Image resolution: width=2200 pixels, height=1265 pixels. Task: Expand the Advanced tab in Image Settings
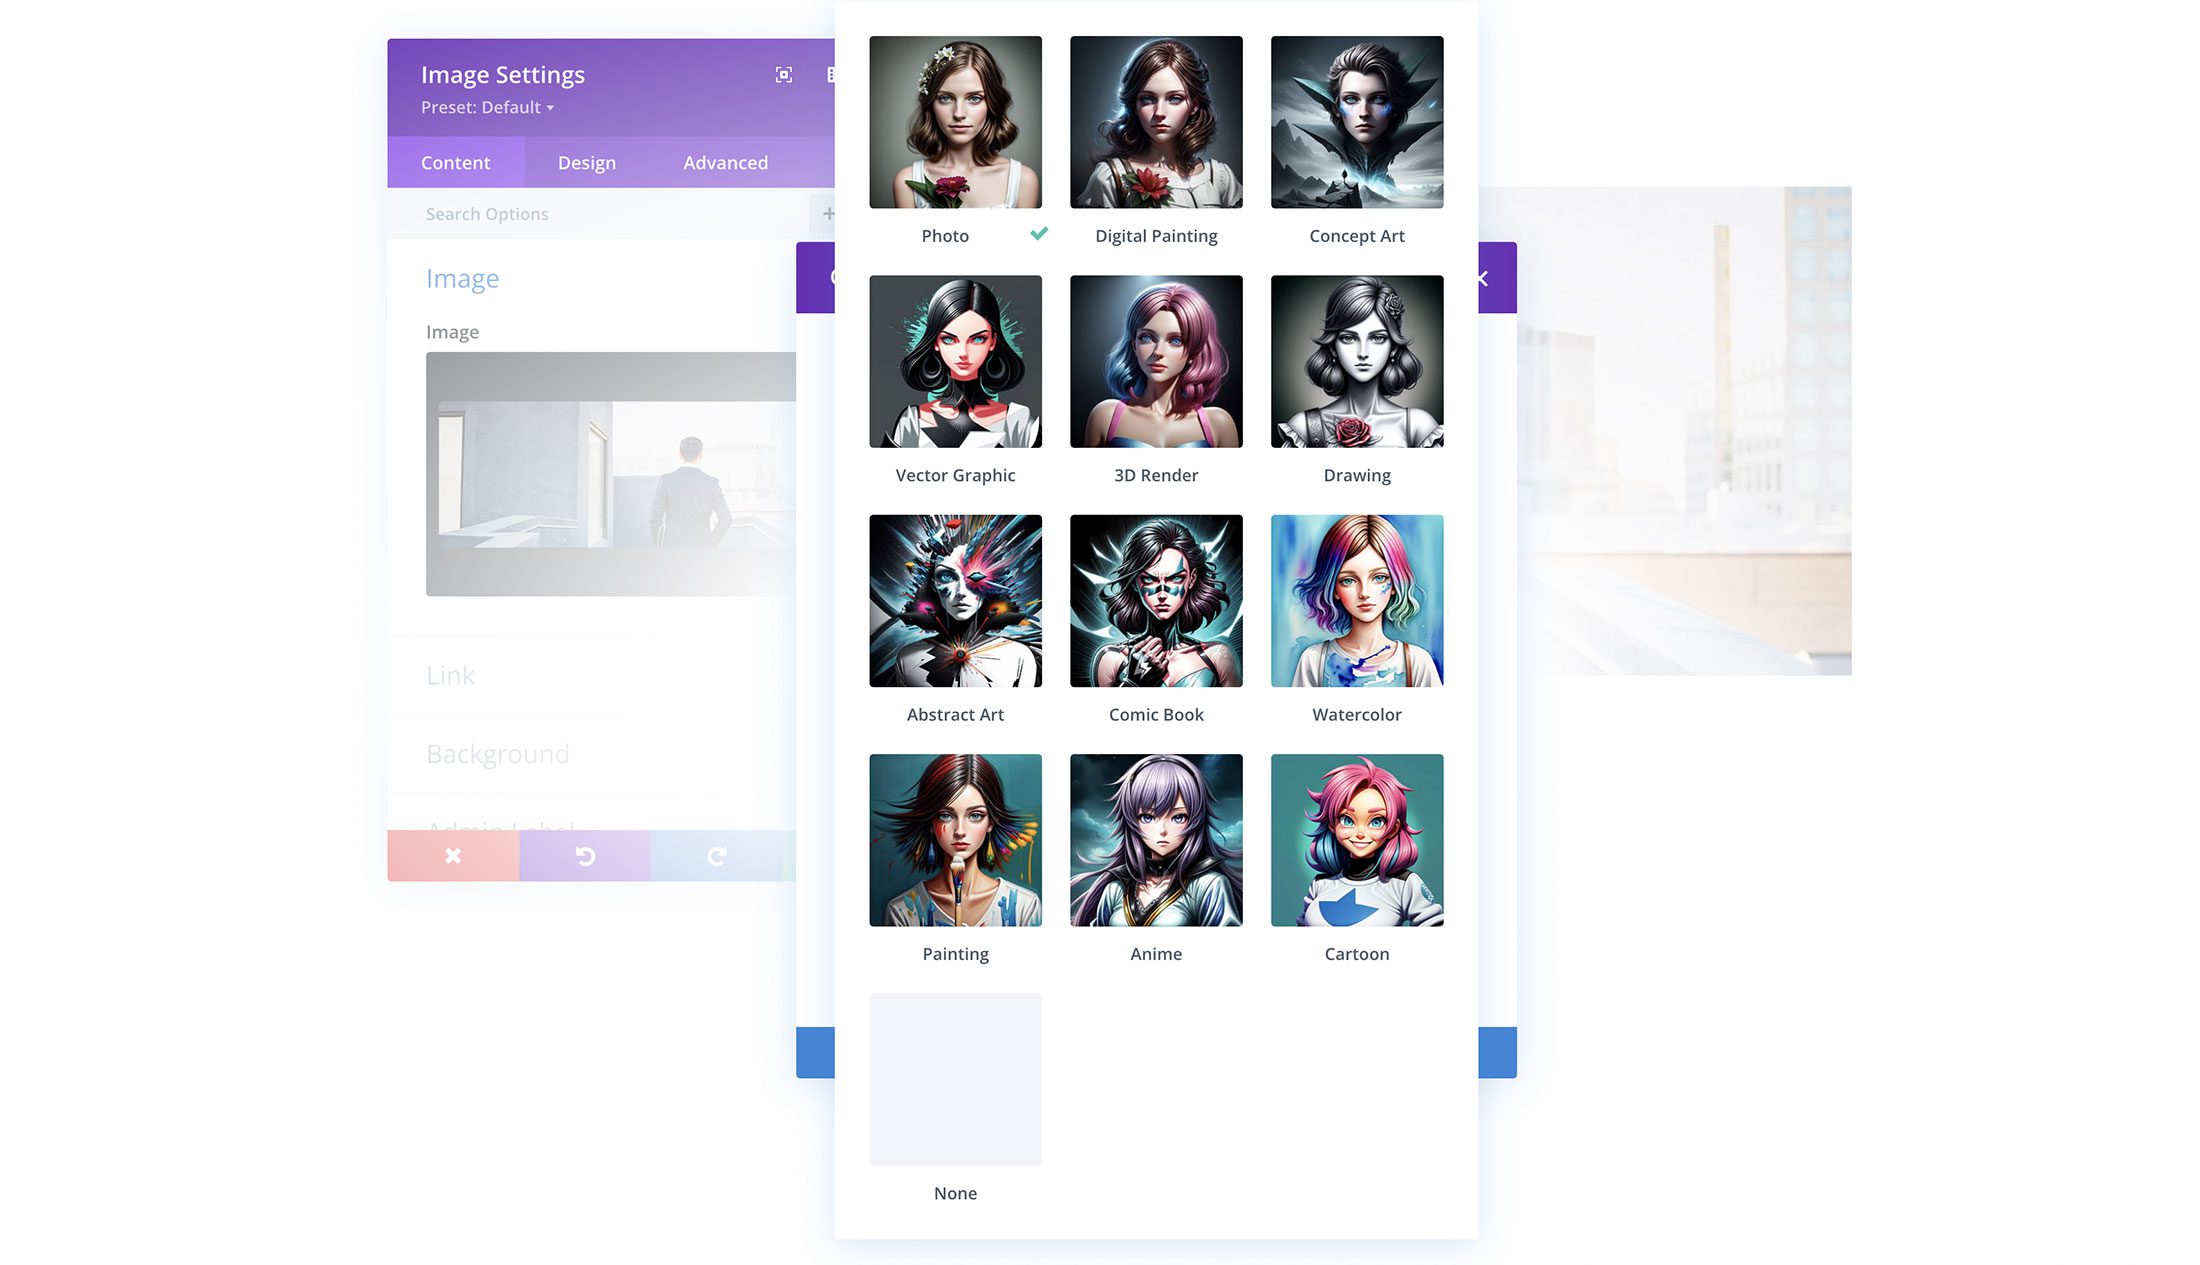725,162
